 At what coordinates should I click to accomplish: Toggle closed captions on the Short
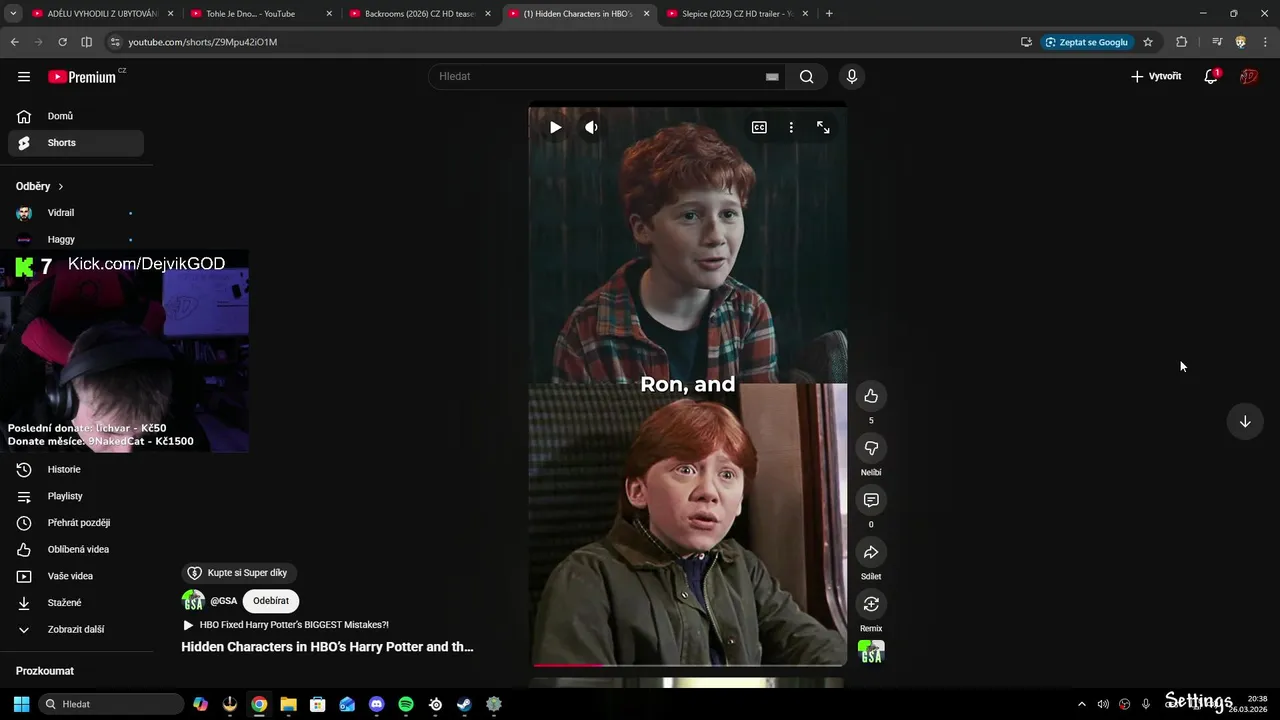pyautogui.click(x=759, y=127)
